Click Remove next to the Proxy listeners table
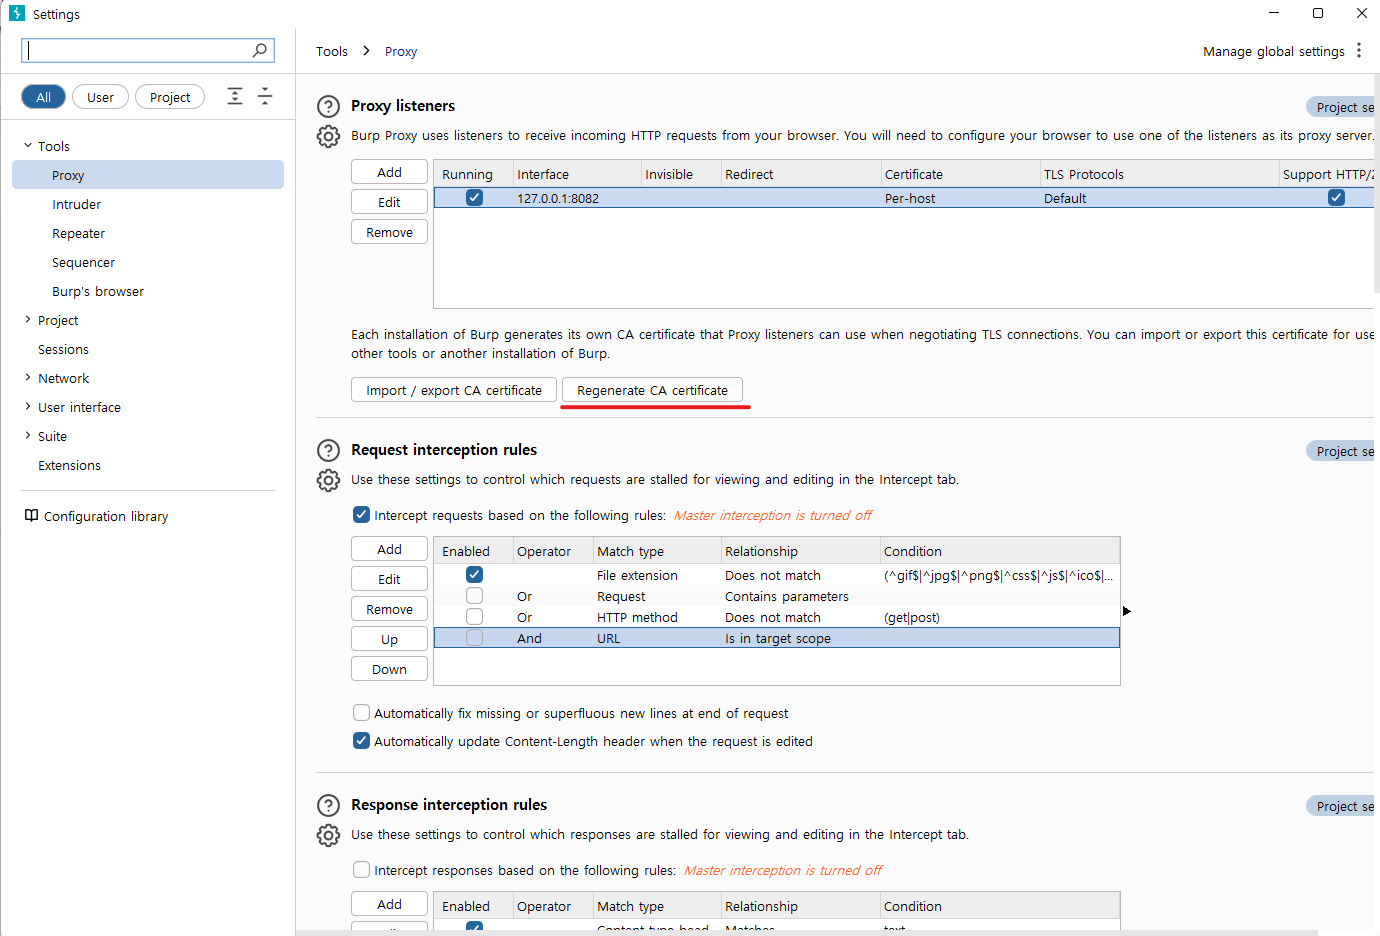Viewport: 1380px width, 936px height. (x=389, y=232)
